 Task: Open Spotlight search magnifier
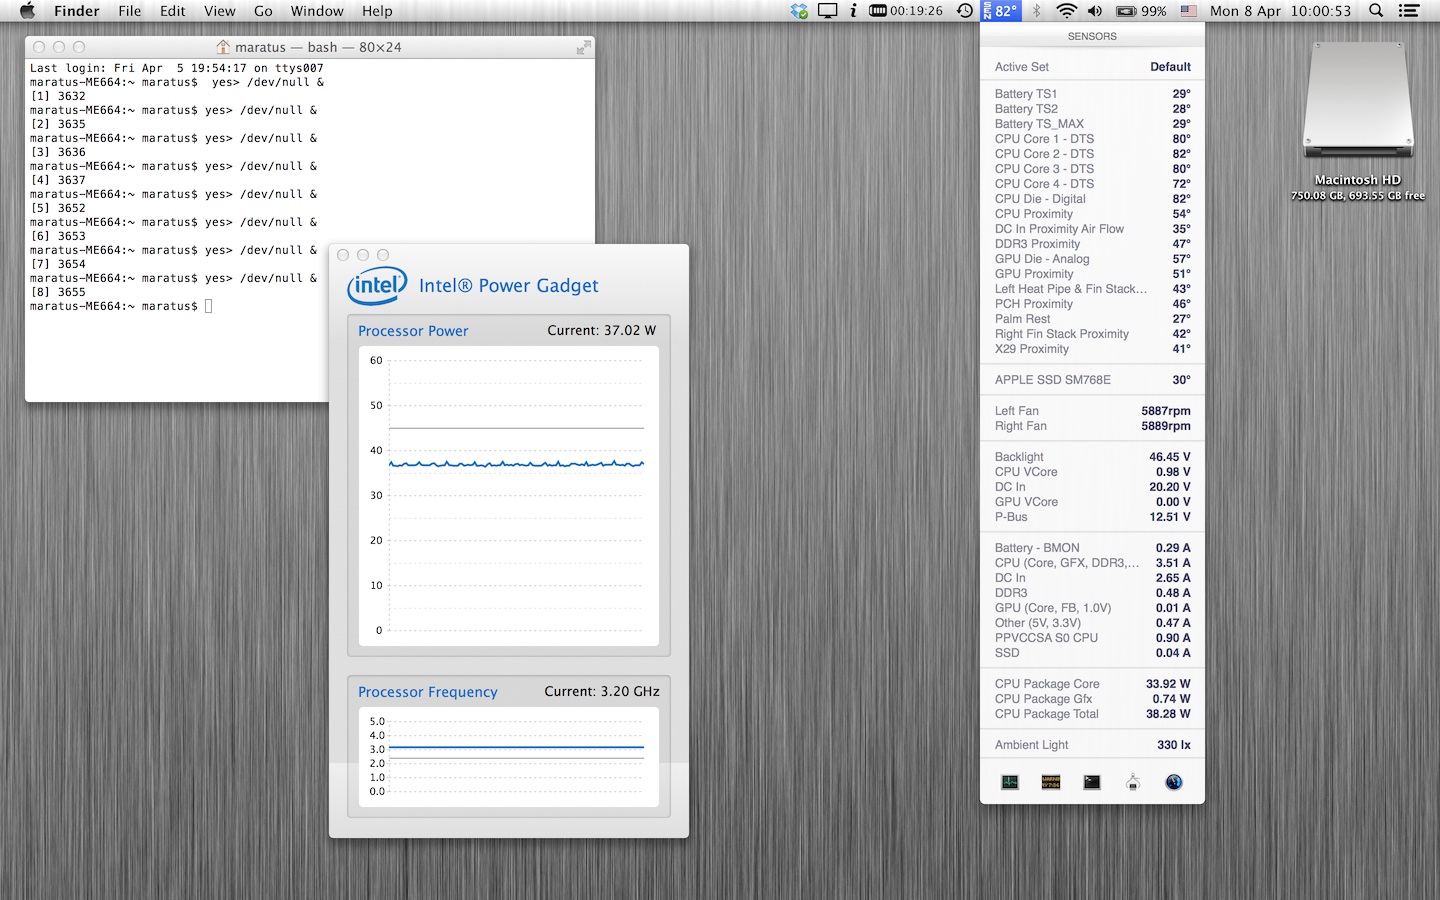tap(1376, 11)
